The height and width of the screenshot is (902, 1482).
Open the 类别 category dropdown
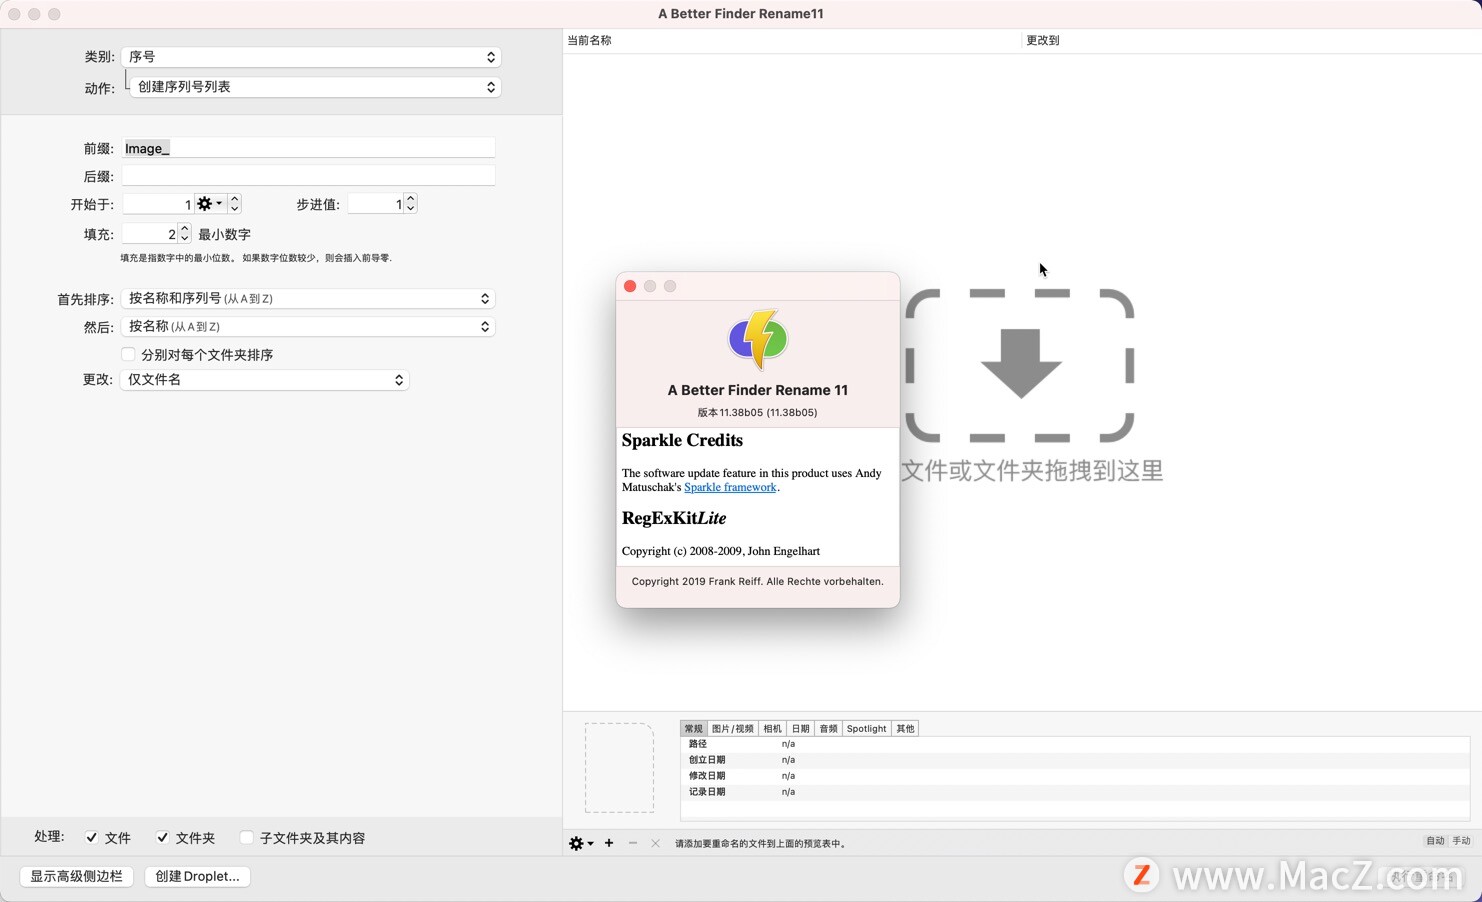point(310,57)
